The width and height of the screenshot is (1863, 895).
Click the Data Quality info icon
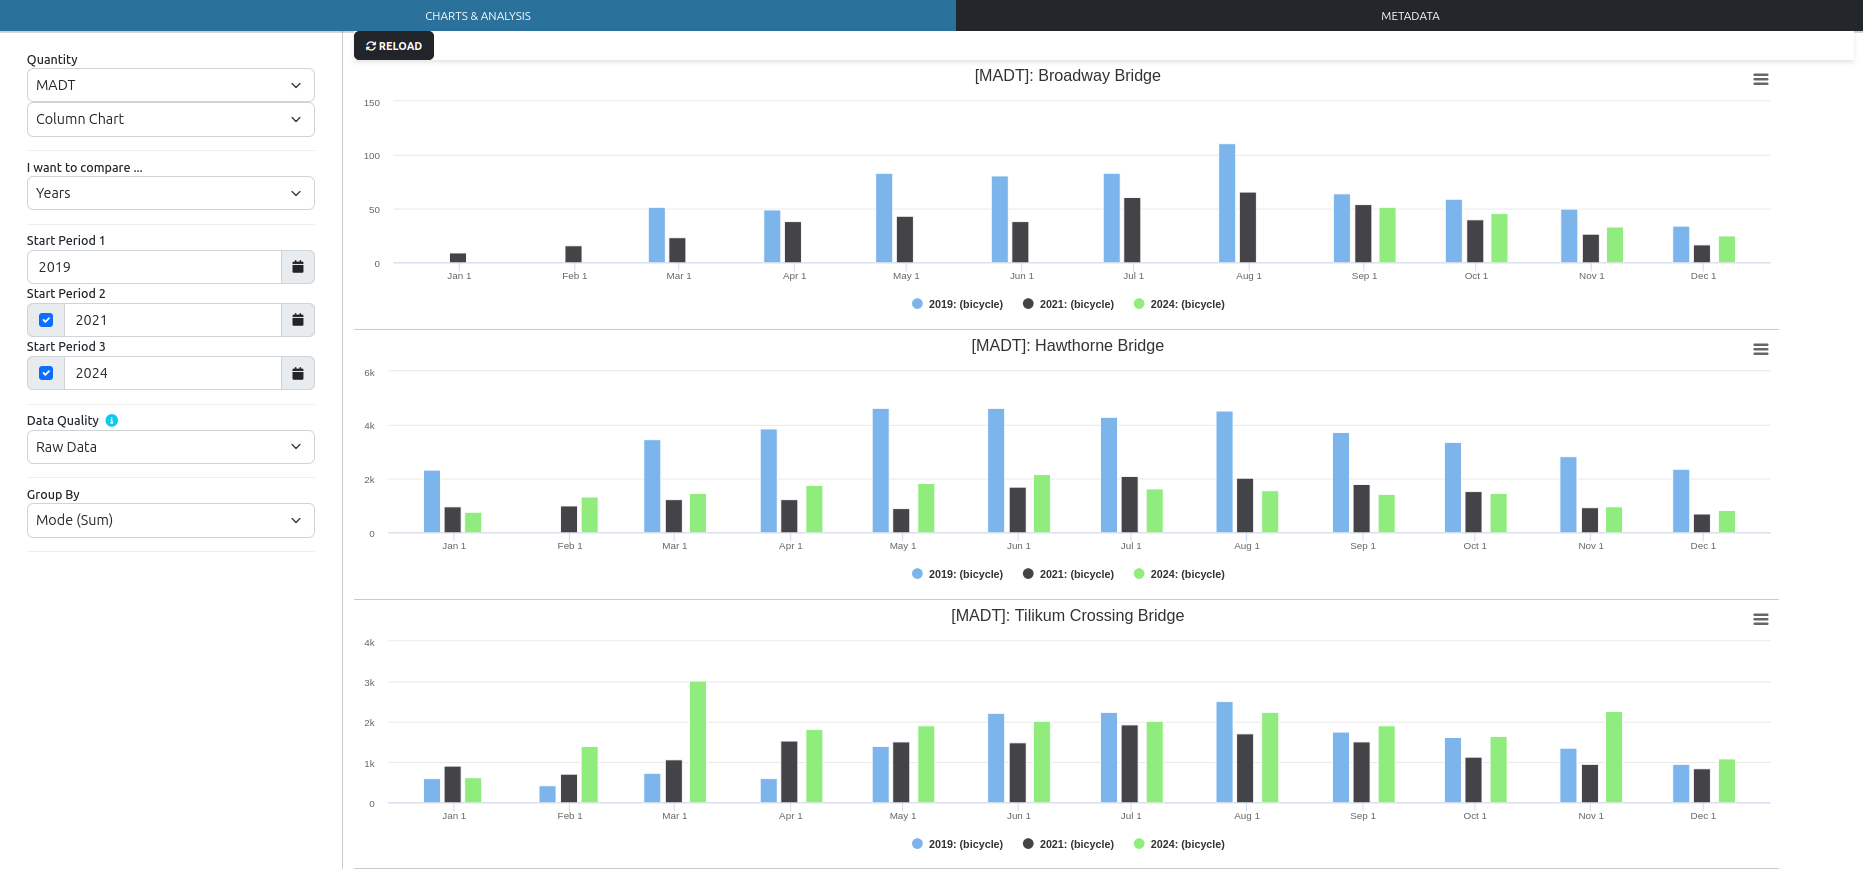point(112,421)
